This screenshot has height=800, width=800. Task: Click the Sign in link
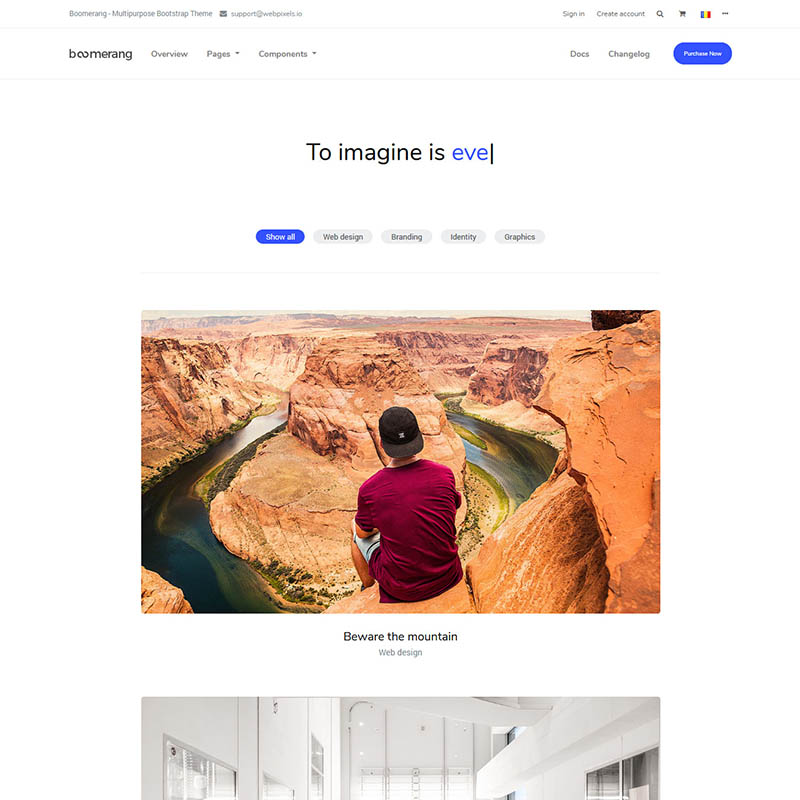point(573,14)
